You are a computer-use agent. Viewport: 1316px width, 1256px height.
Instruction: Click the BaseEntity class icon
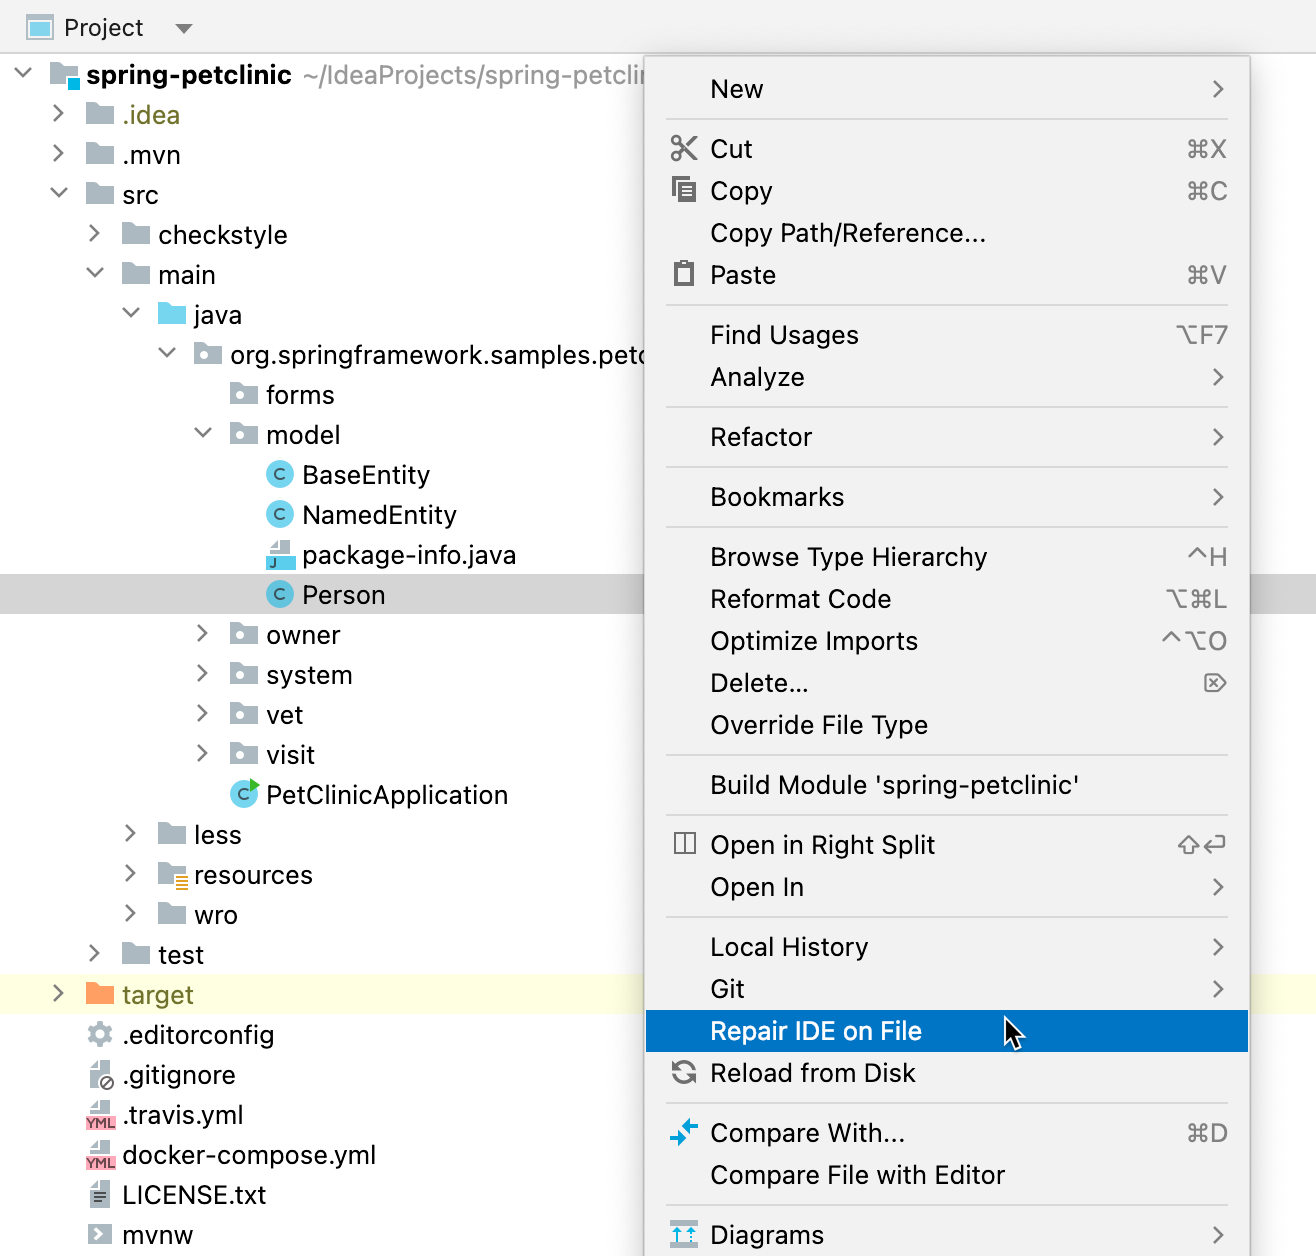[280, 474]
